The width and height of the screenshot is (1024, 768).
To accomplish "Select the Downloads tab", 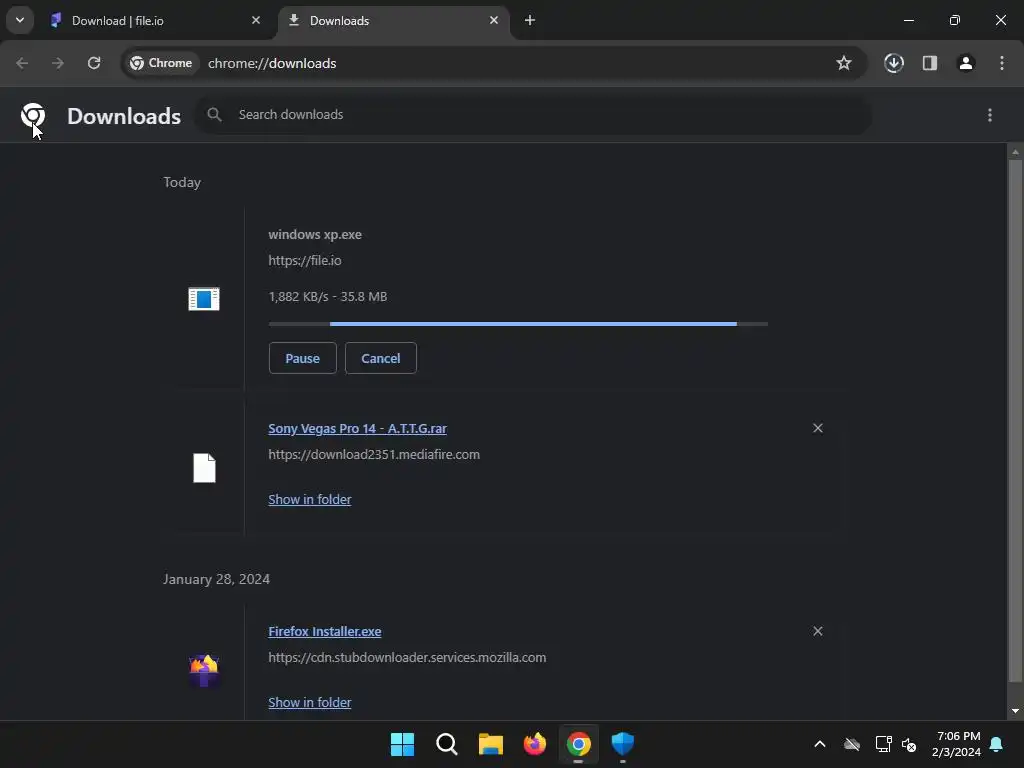I will pos(394,20).
